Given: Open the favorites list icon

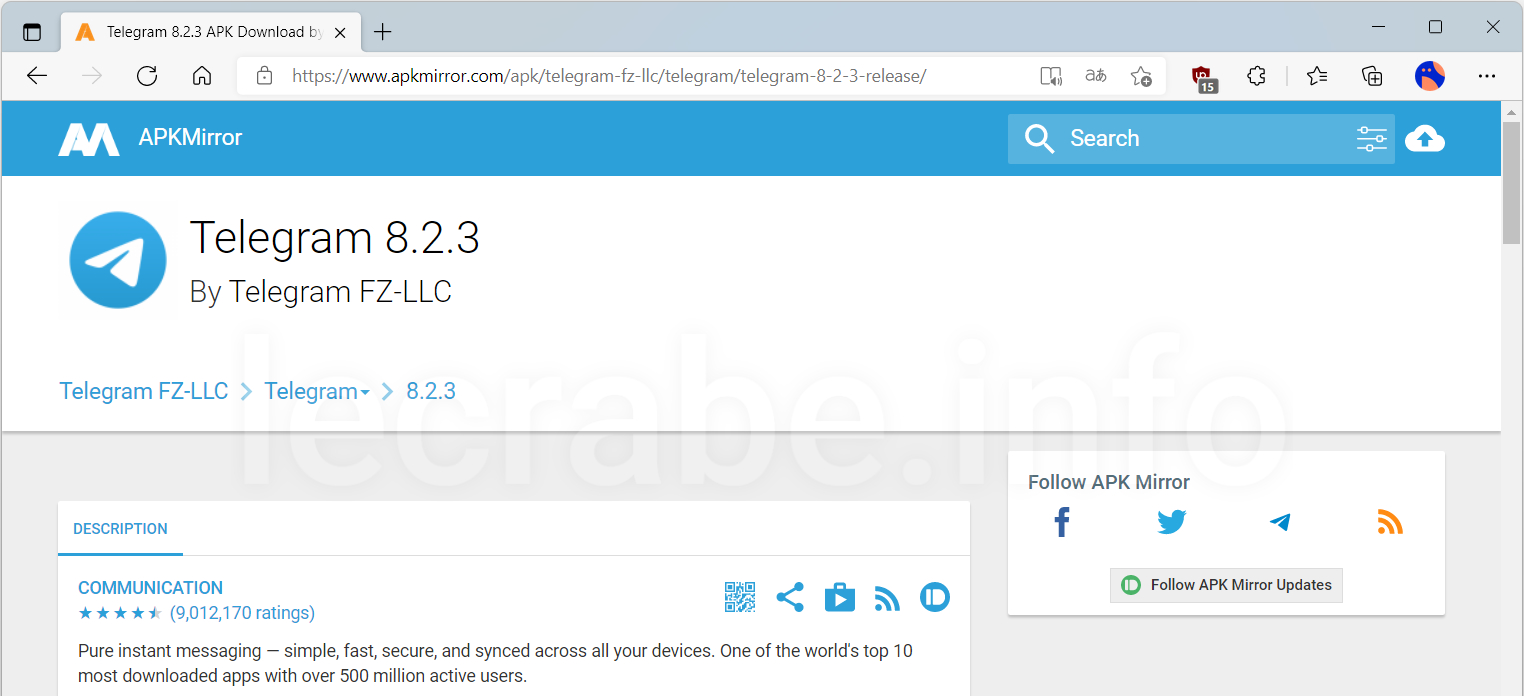Looking at the screenshot, I should 1317,76.
